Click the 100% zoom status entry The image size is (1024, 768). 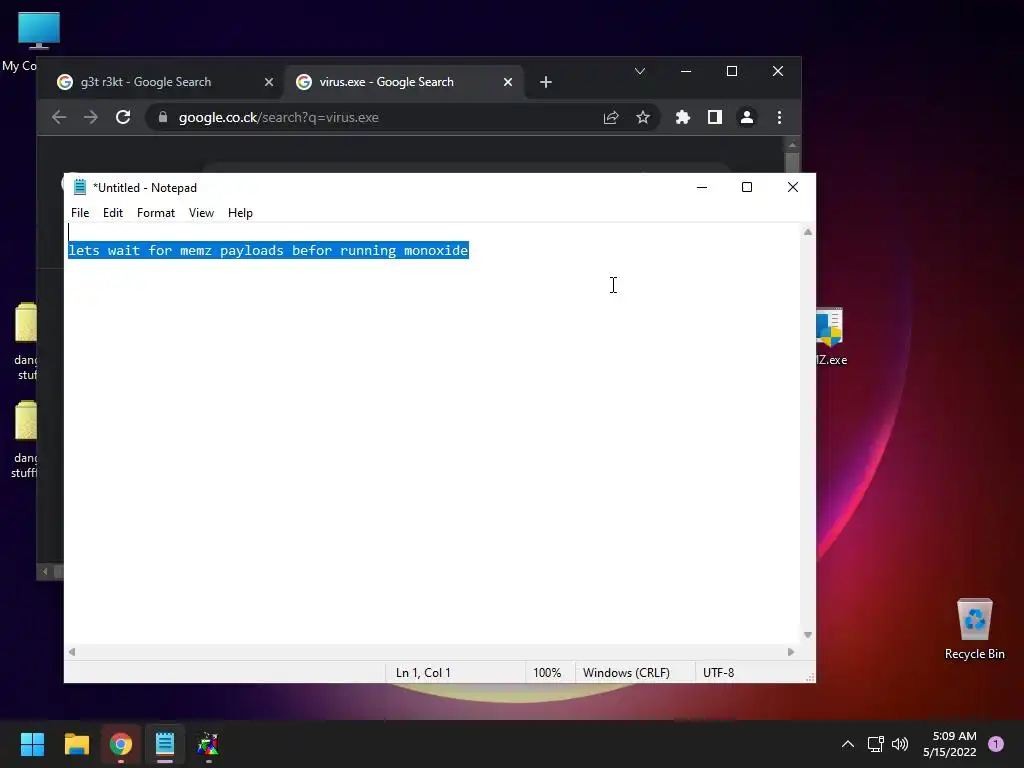(547, 673)
